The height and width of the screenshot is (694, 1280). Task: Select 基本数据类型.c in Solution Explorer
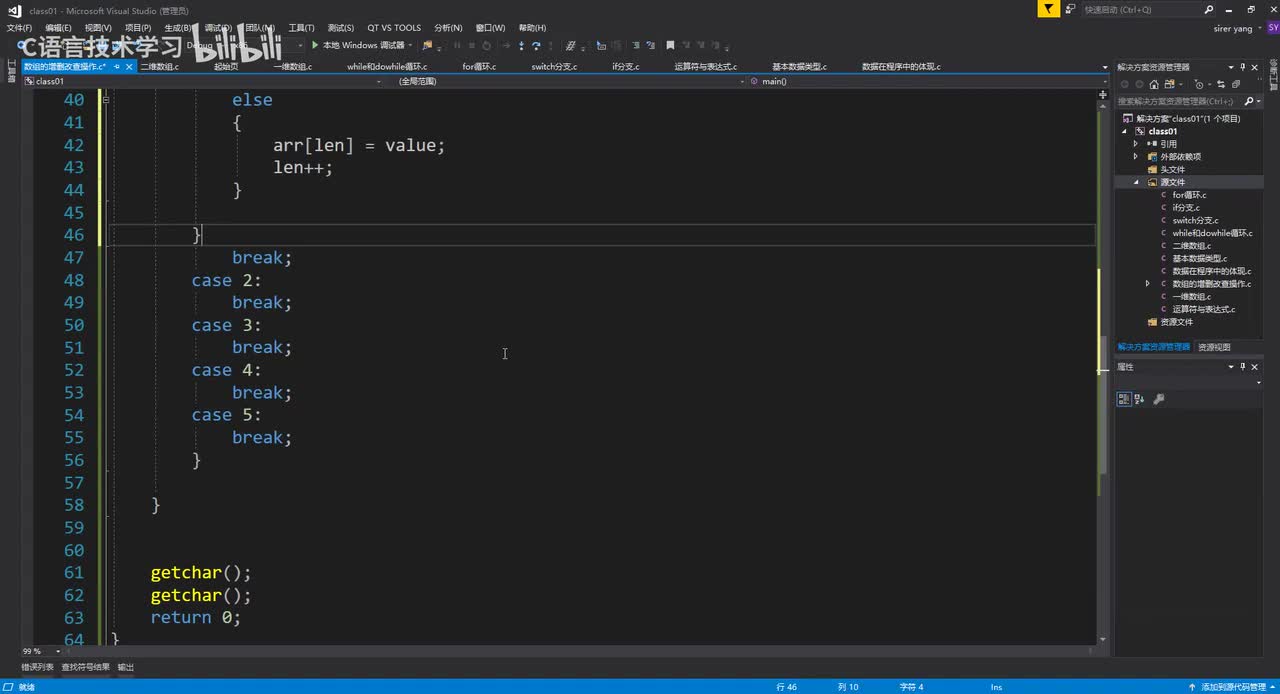point(1199,258)
